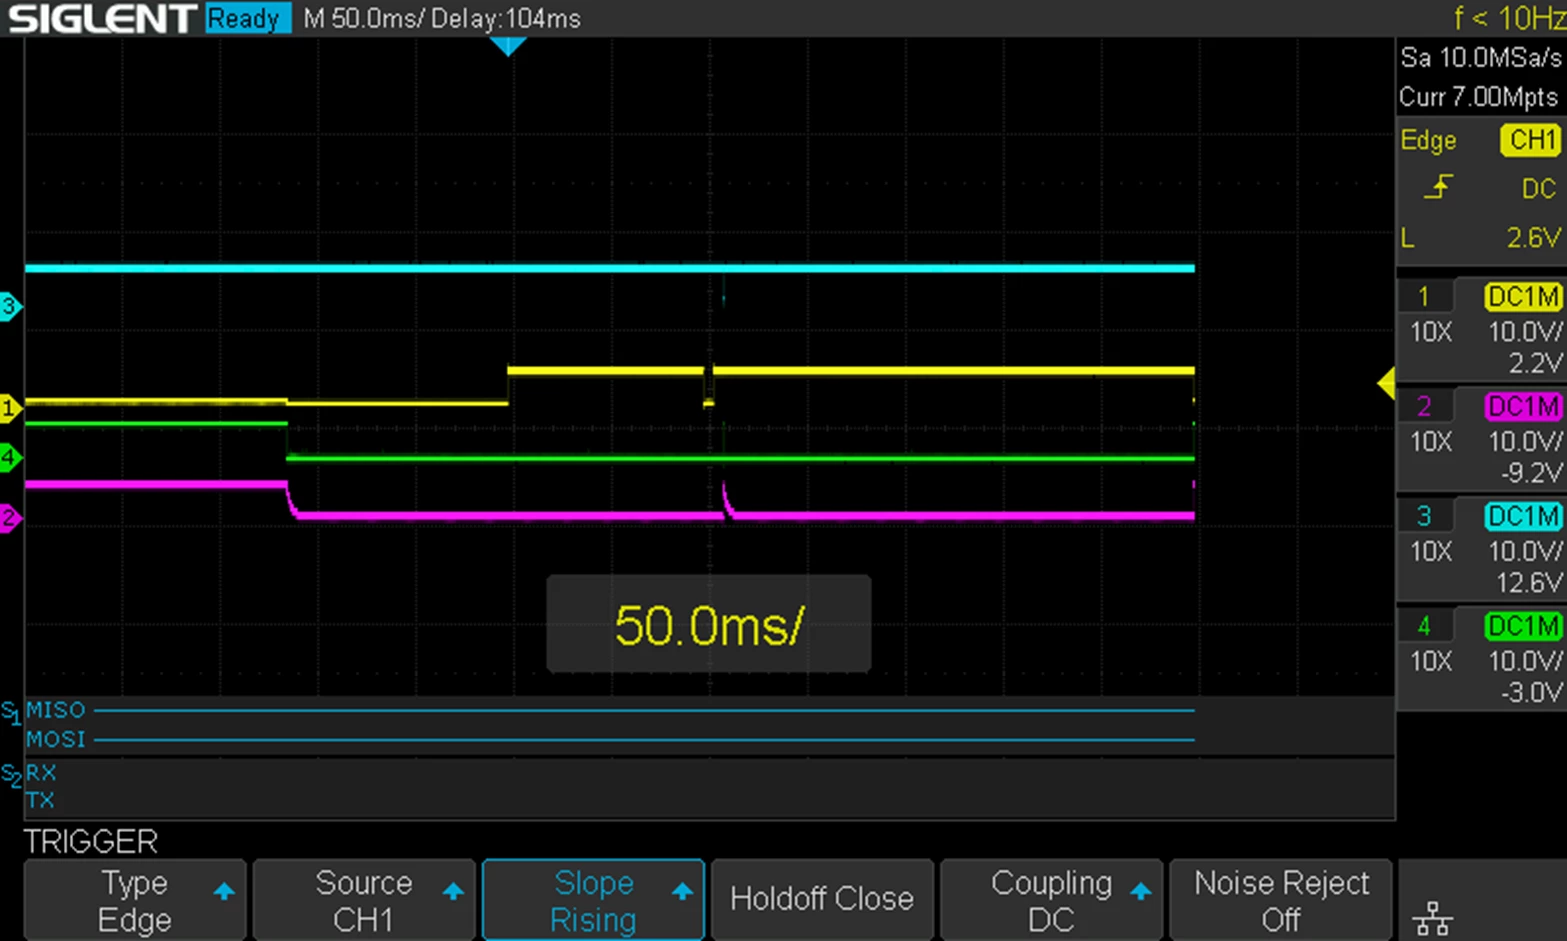Viewport: 1567px width, 941px height.
Task: Click the green channel 4 ground marker
Action: pos(10,458)
